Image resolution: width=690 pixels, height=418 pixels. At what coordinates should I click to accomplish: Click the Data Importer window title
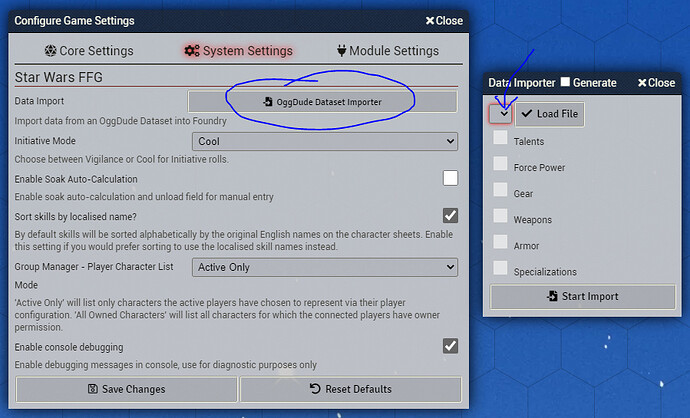pyautogui.click(x=522, y=83)
